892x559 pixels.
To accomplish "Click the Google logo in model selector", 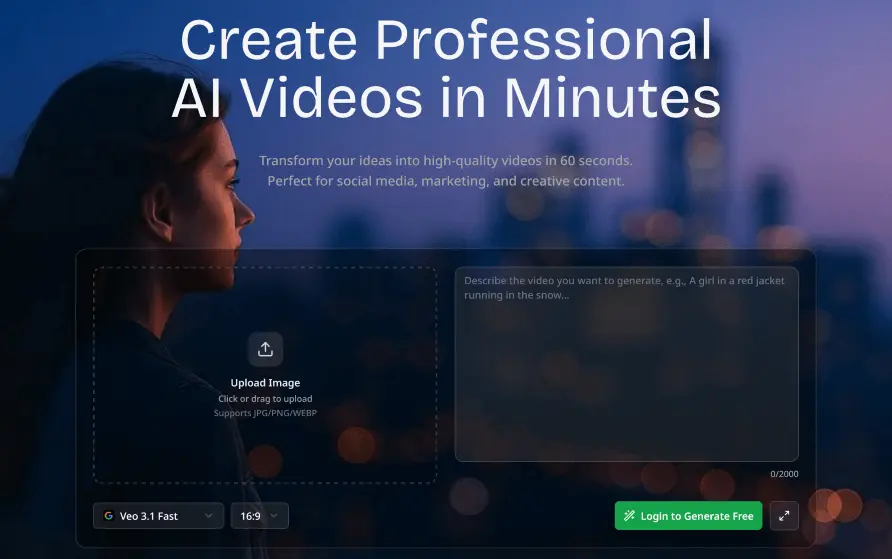I will click(108, 516).
